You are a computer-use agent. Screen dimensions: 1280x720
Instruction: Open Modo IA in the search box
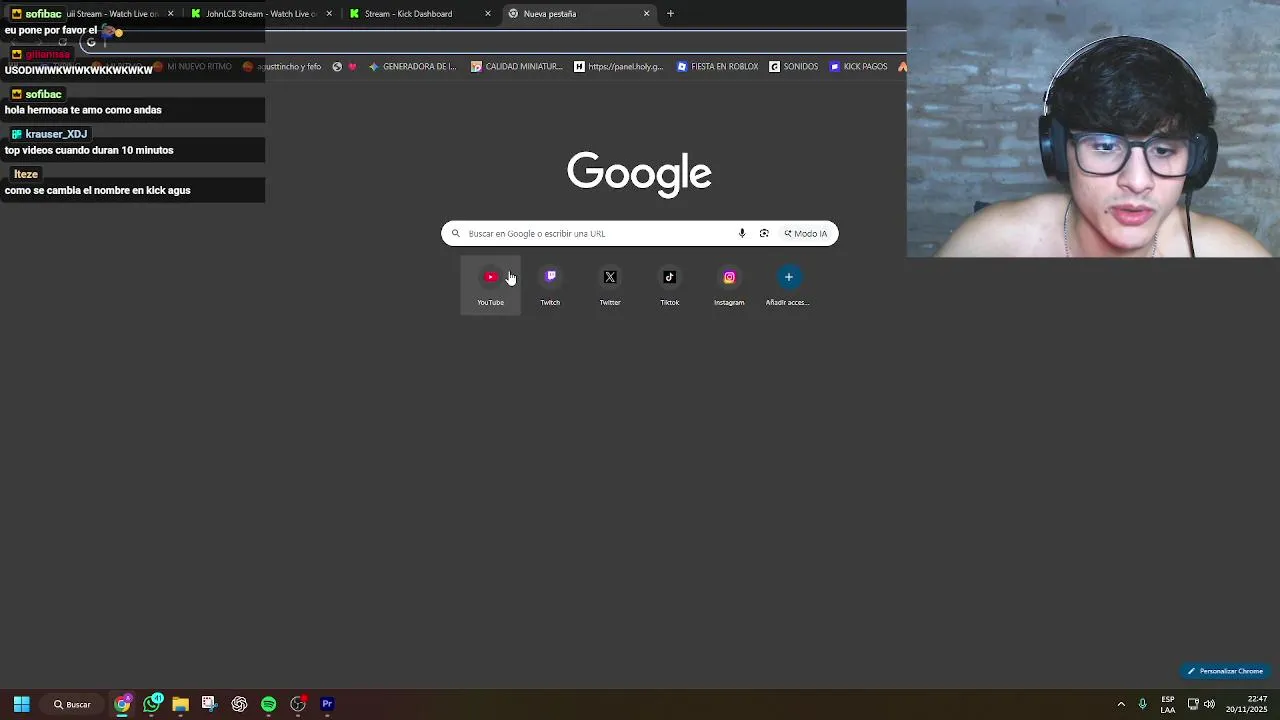click(x=805, y=233)
